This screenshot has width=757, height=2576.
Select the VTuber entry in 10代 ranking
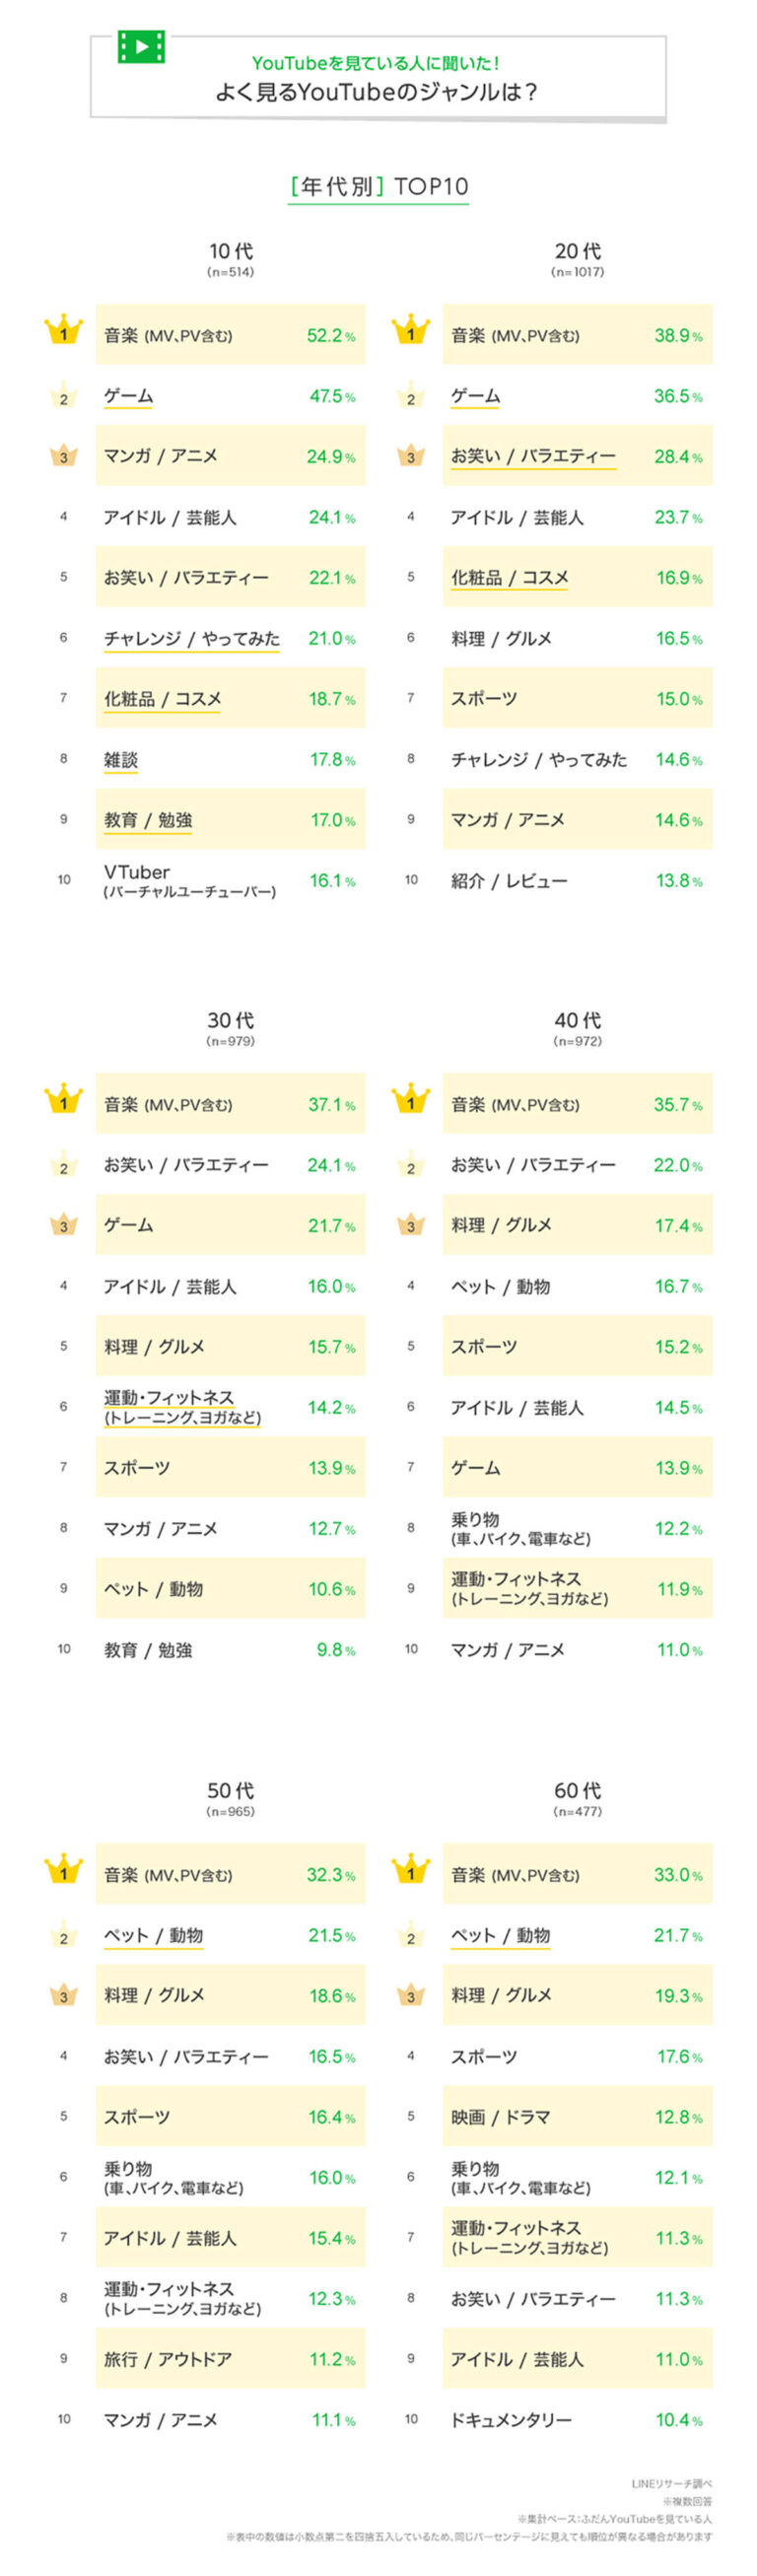188,880
